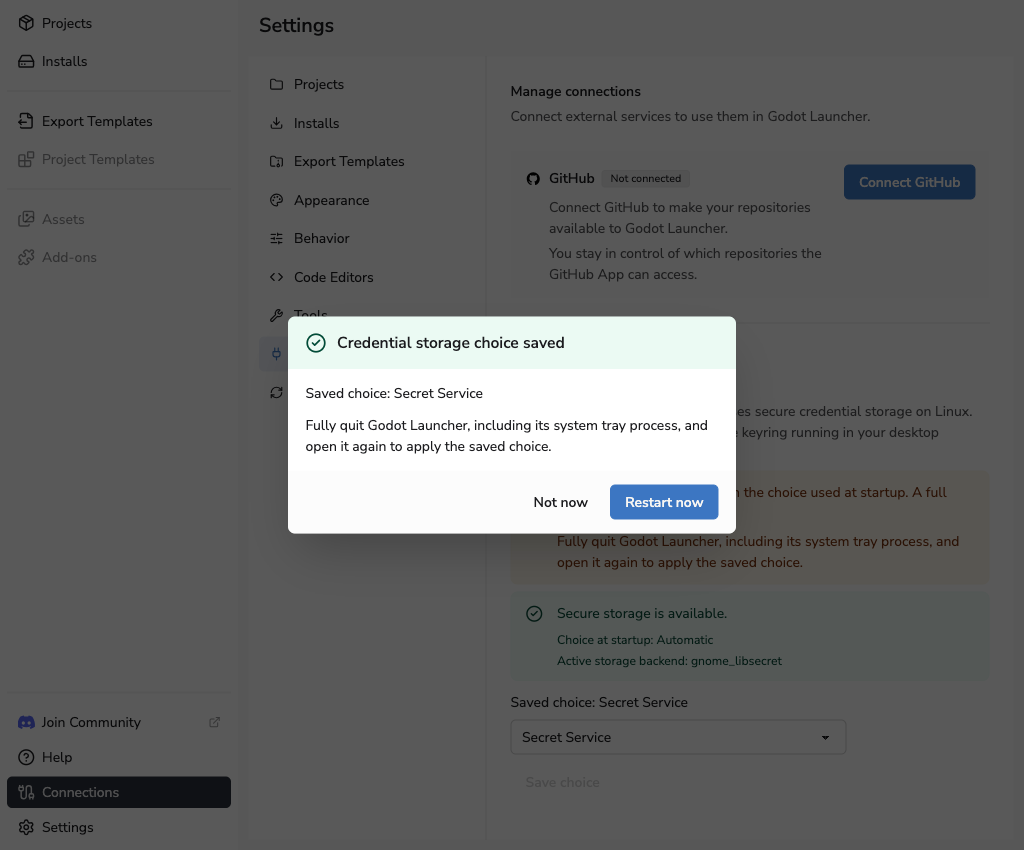Click the 'Credential storage choice saved' title

[x=451, y=343]
